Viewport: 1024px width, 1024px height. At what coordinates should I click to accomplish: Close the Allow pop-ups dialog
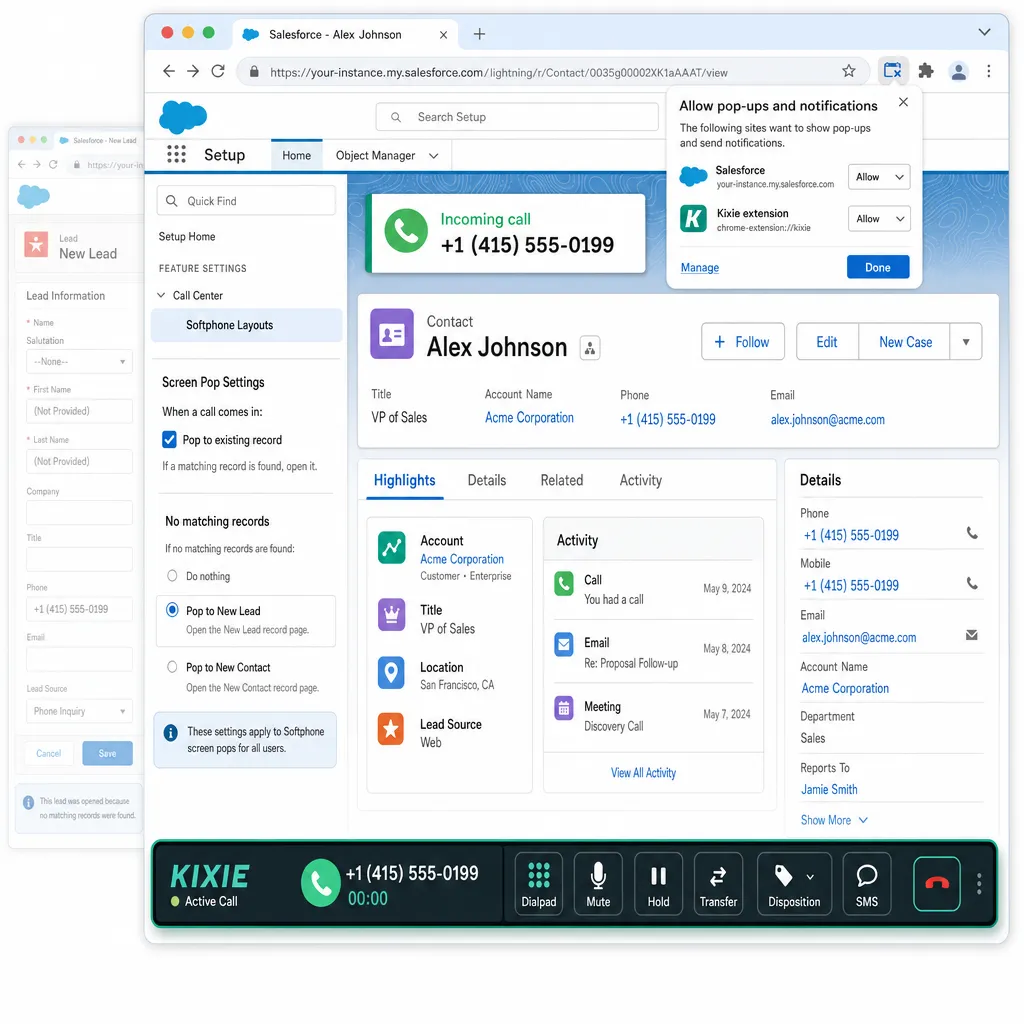[903, 102]
